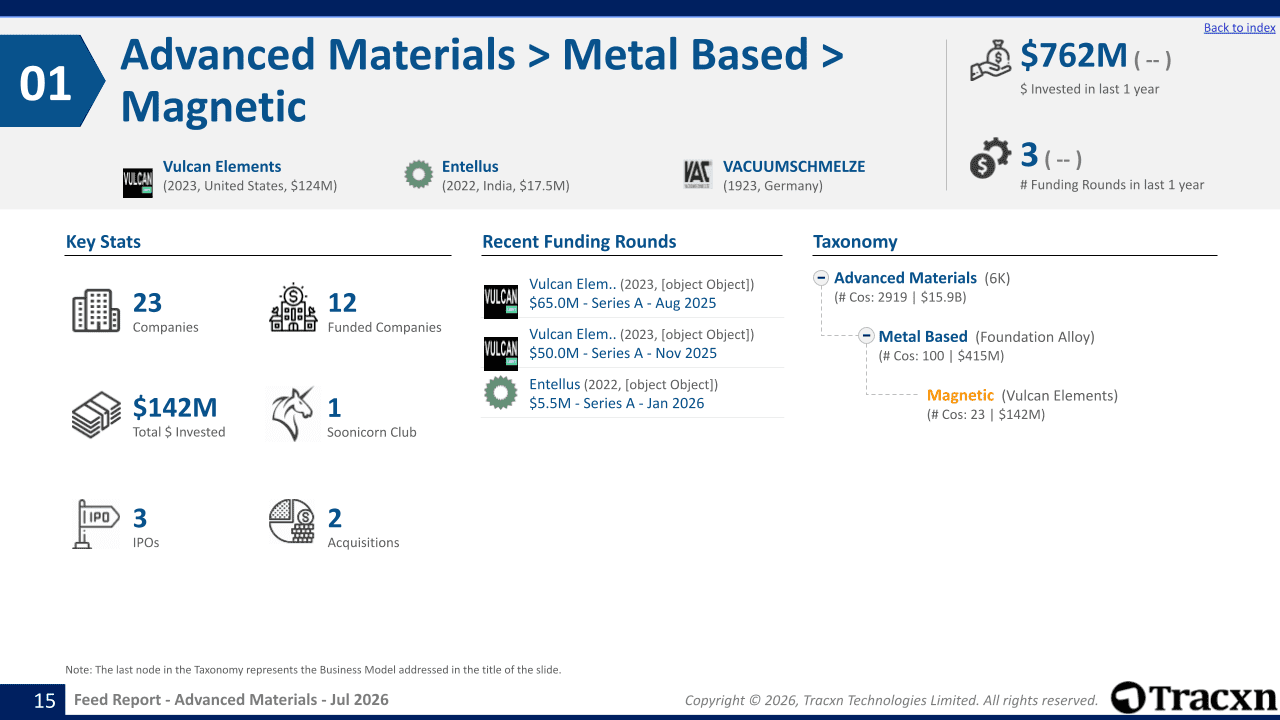This screenshot has height=720, width=1280.
Task: Open the Back to index link
Action: [1240, 28]
